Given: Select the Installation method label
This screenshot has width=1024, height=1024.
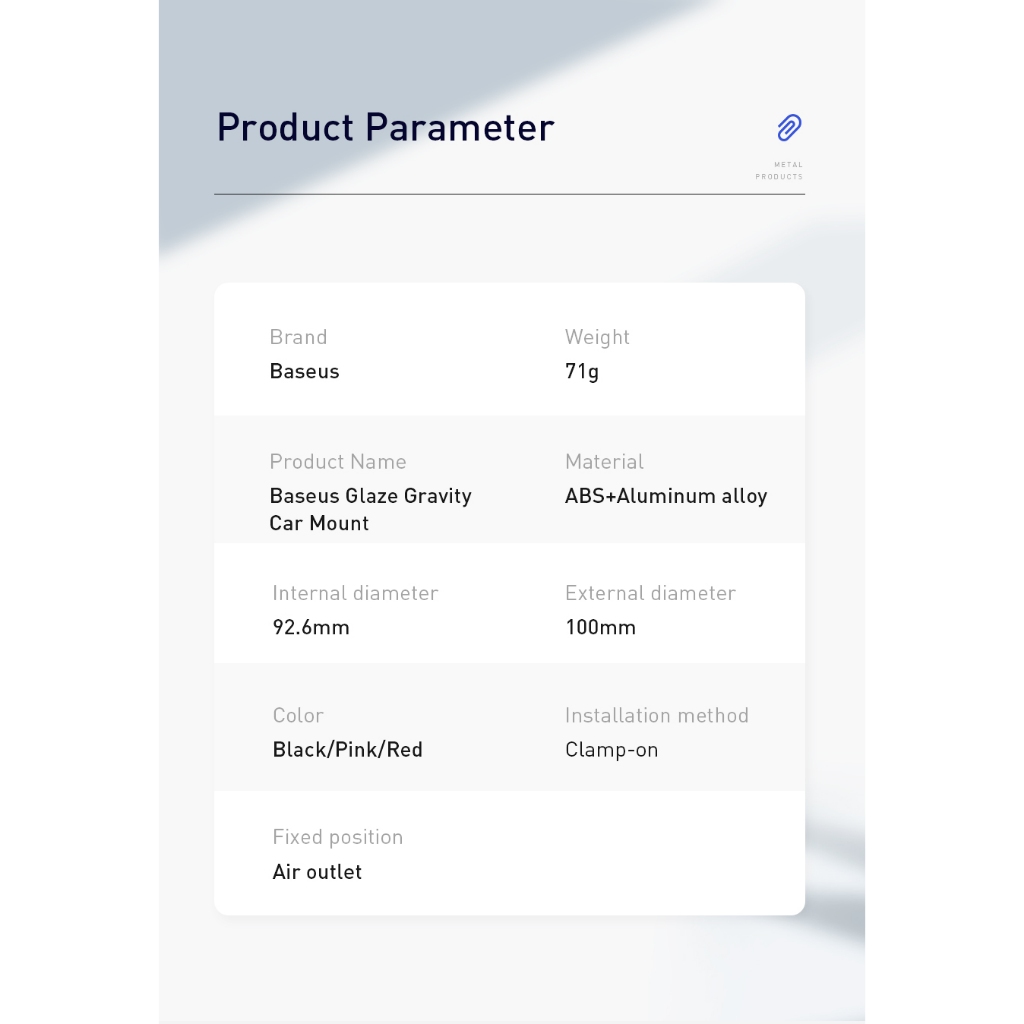Looking at the screenshot, I should (x=656, y=715).
